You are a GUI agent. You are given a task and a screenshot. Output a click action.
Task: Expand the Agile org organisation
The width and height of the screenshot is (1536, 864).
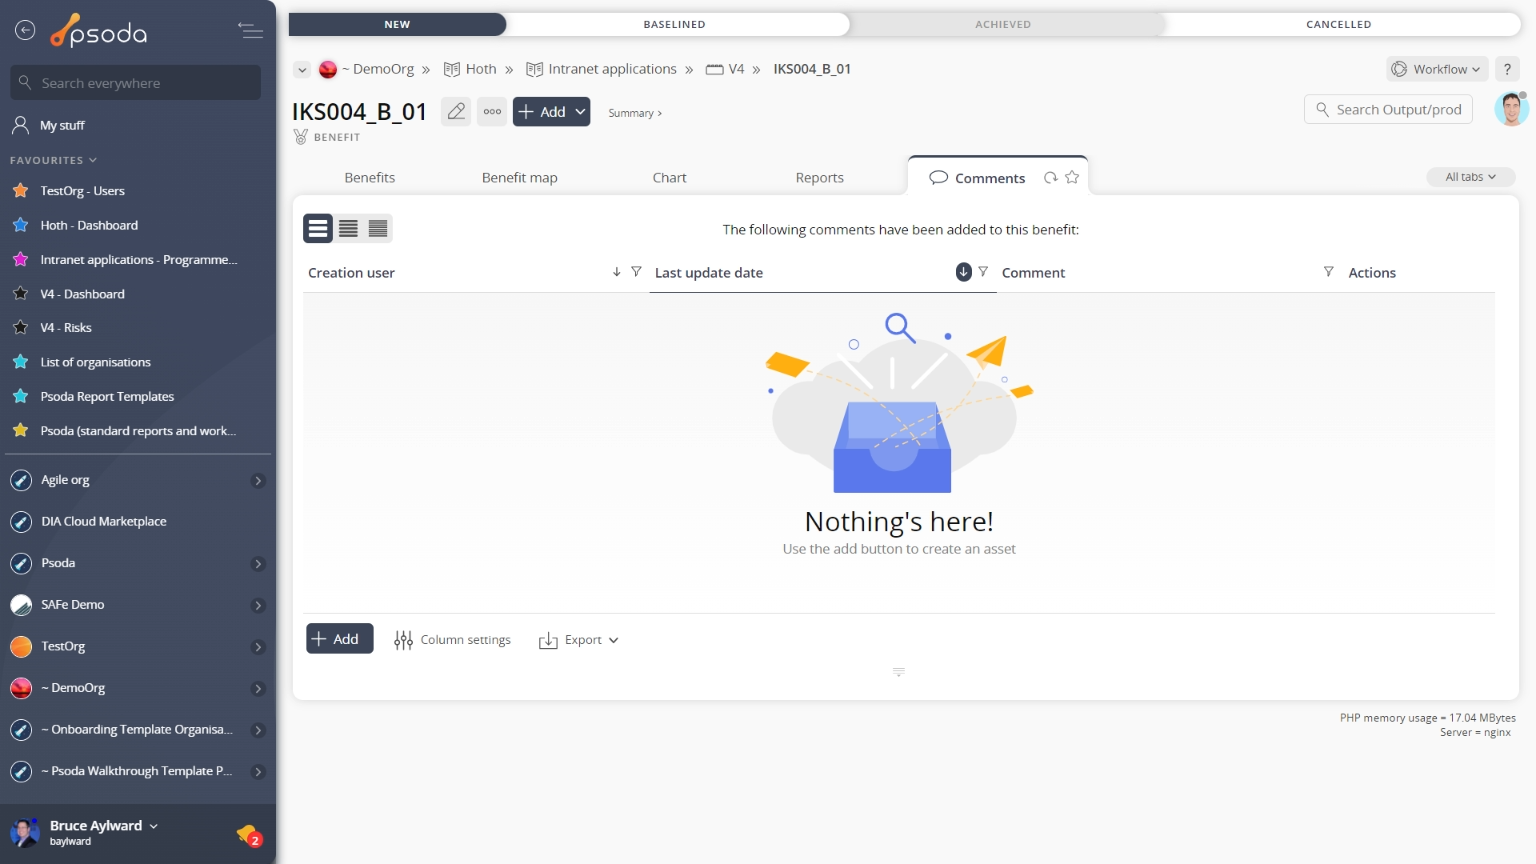tap(258, 481)
